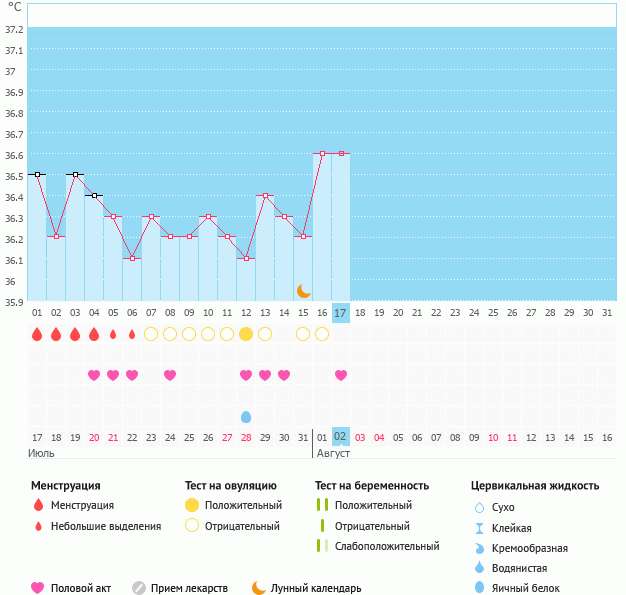Click the Кремообразная cervical fluid legend label
The height and width of the screenshot is (595, 626).
[x=531, y=548]
